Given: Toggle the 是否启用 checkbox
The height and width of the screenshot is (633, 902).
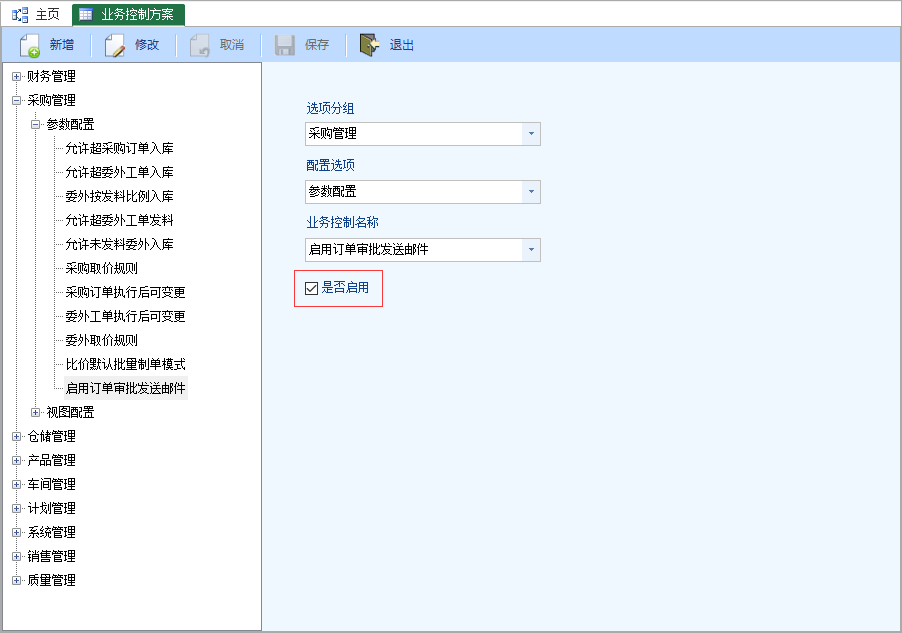Looking at the screenshot, I should (311, 288).
